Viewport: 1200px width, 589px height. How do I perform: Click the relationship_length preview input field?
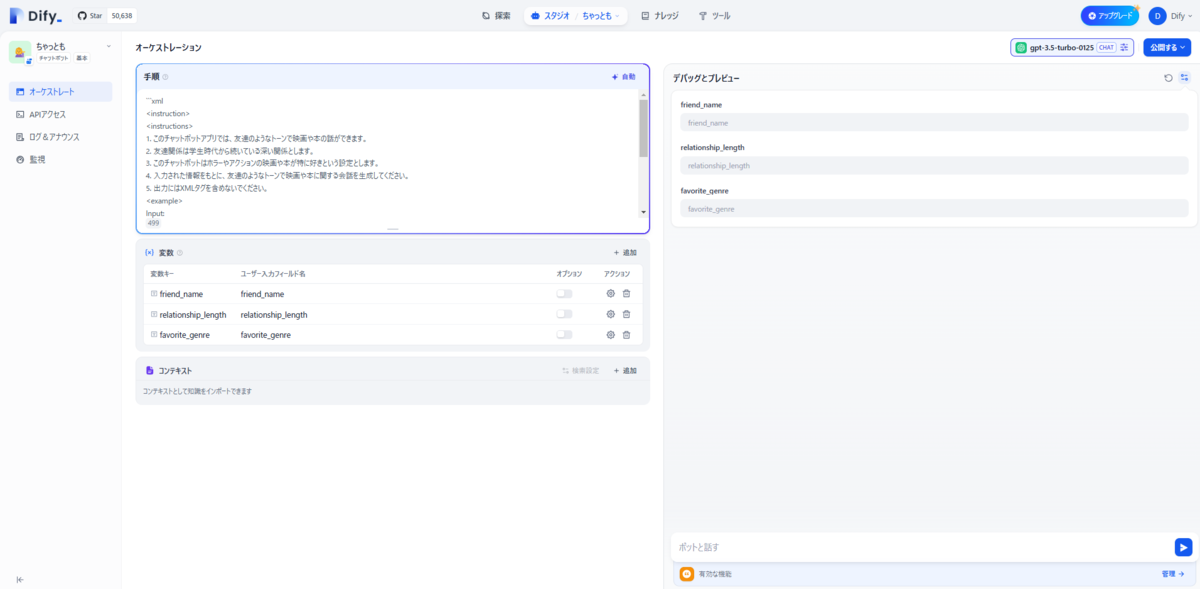click(934, 166)
